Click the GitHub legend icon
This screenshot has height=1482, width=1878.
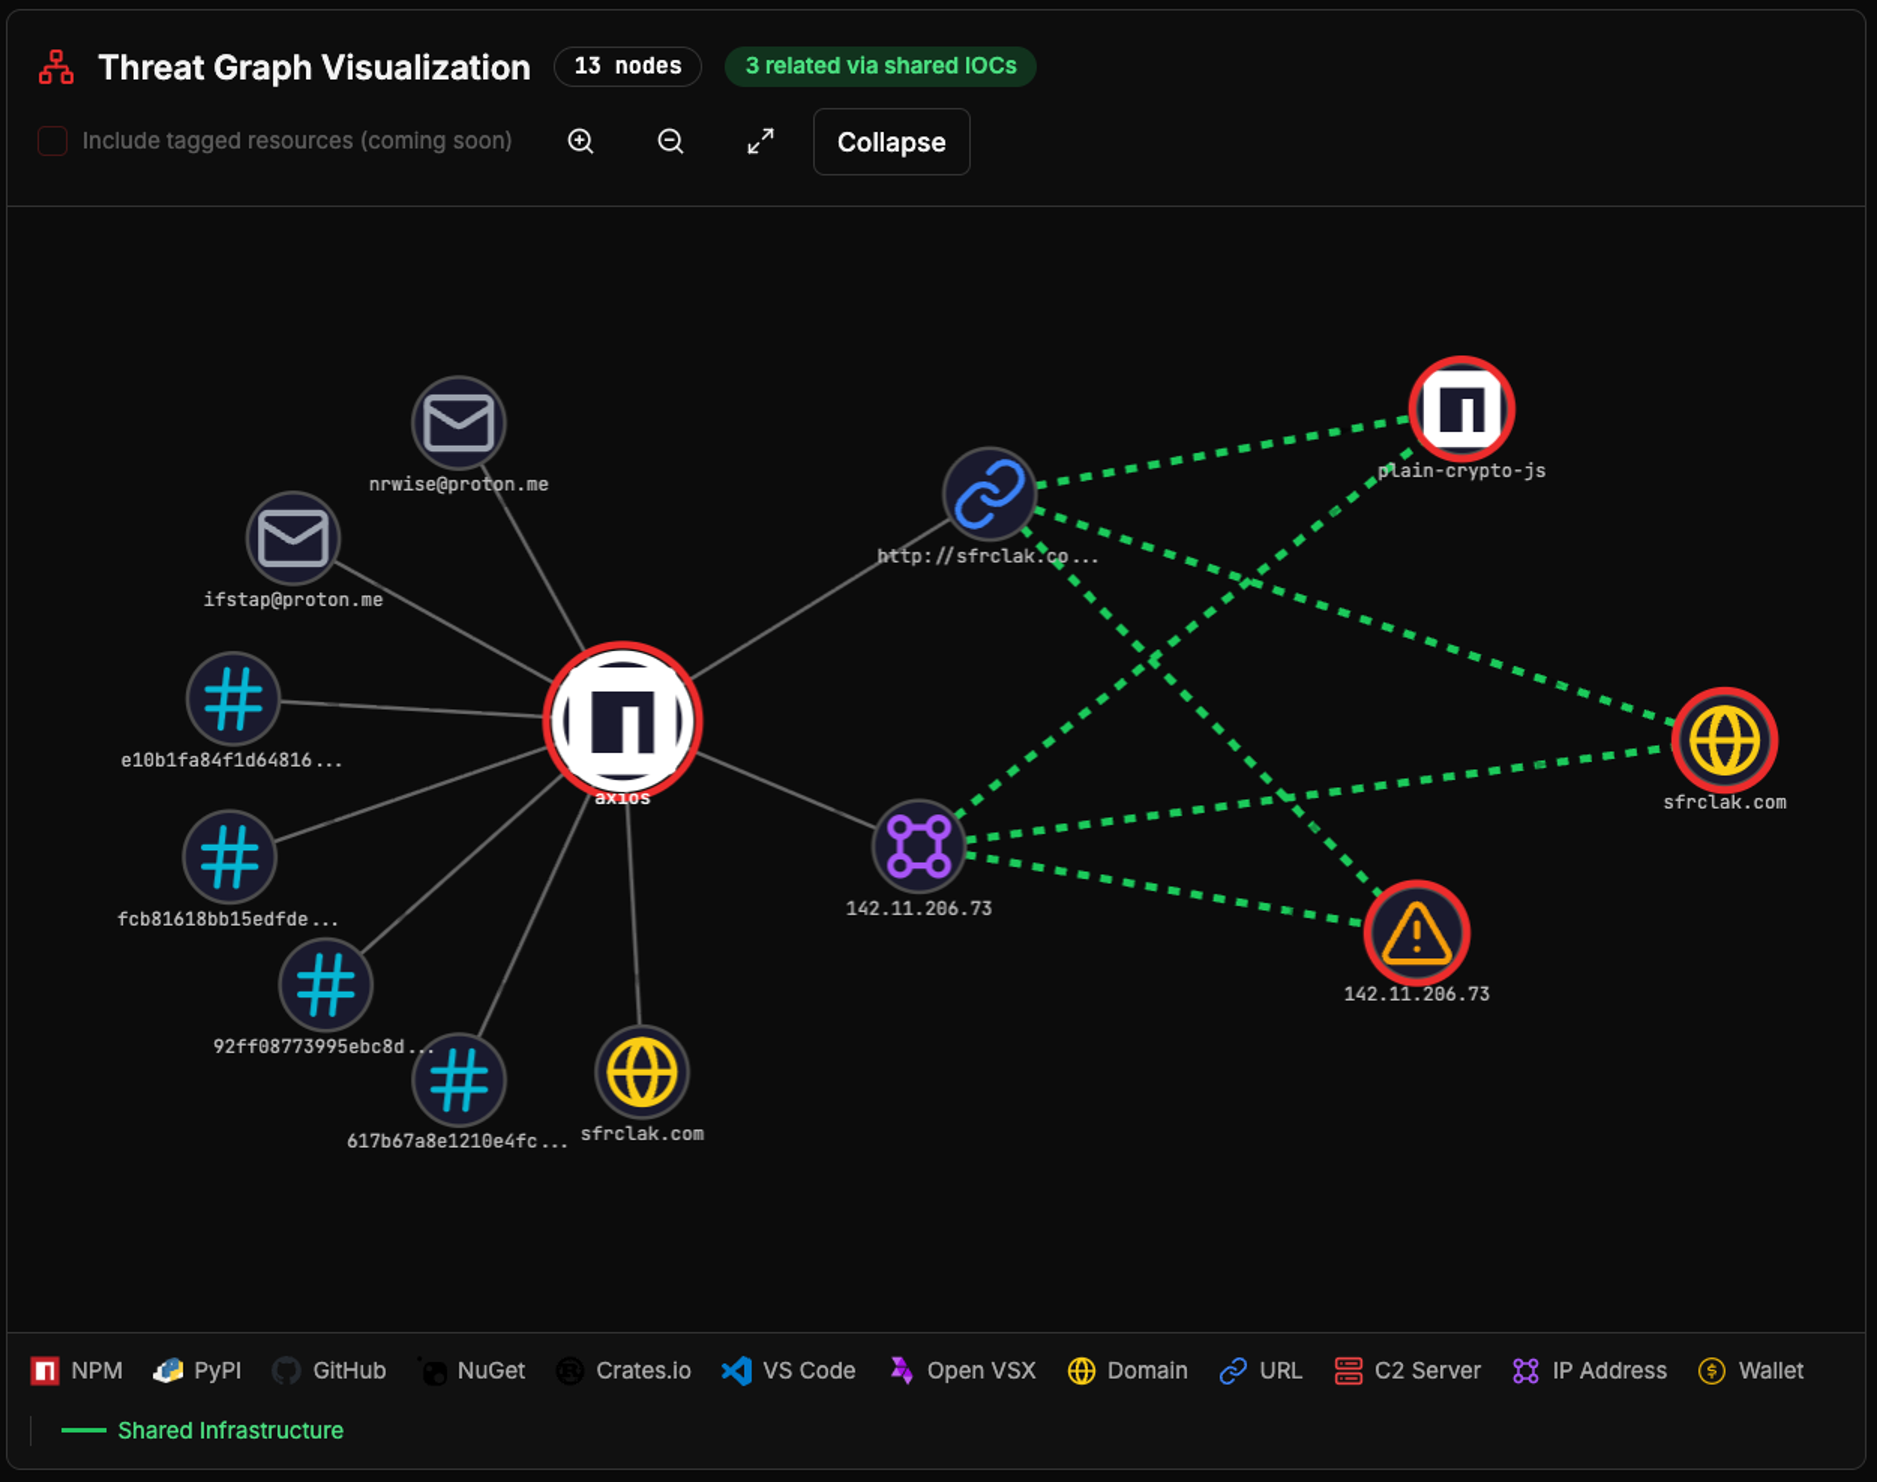(287, 1370)
